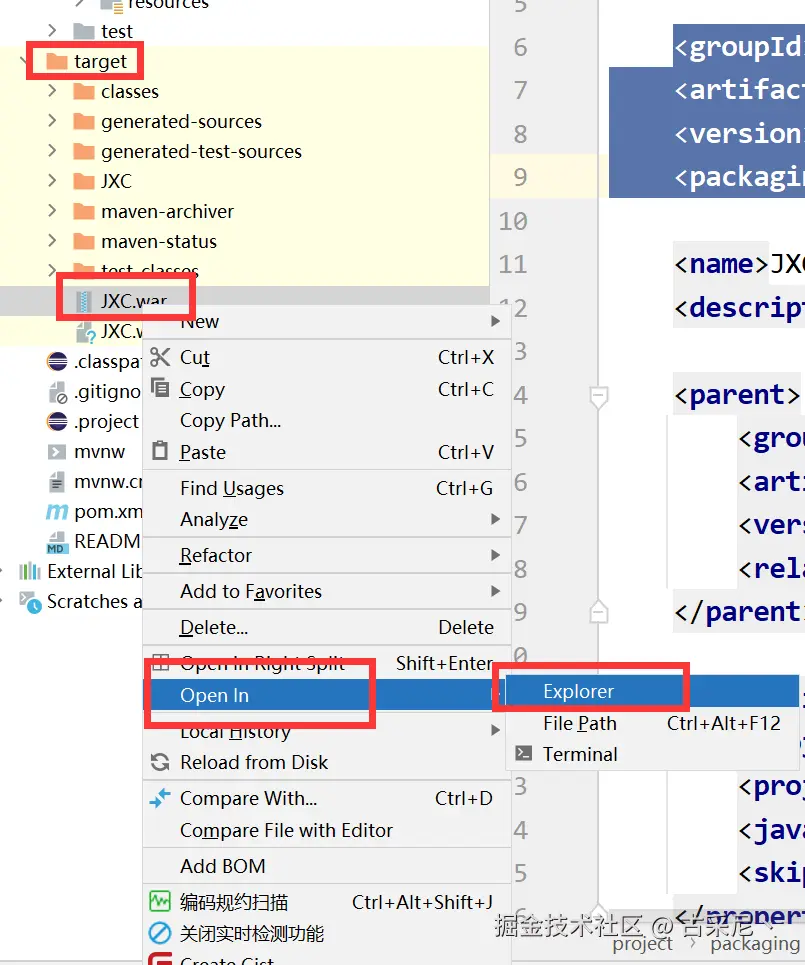Screen dimensions: 805x965
Task: Click the Reload from Disk icon
Action: pos(160,762)
